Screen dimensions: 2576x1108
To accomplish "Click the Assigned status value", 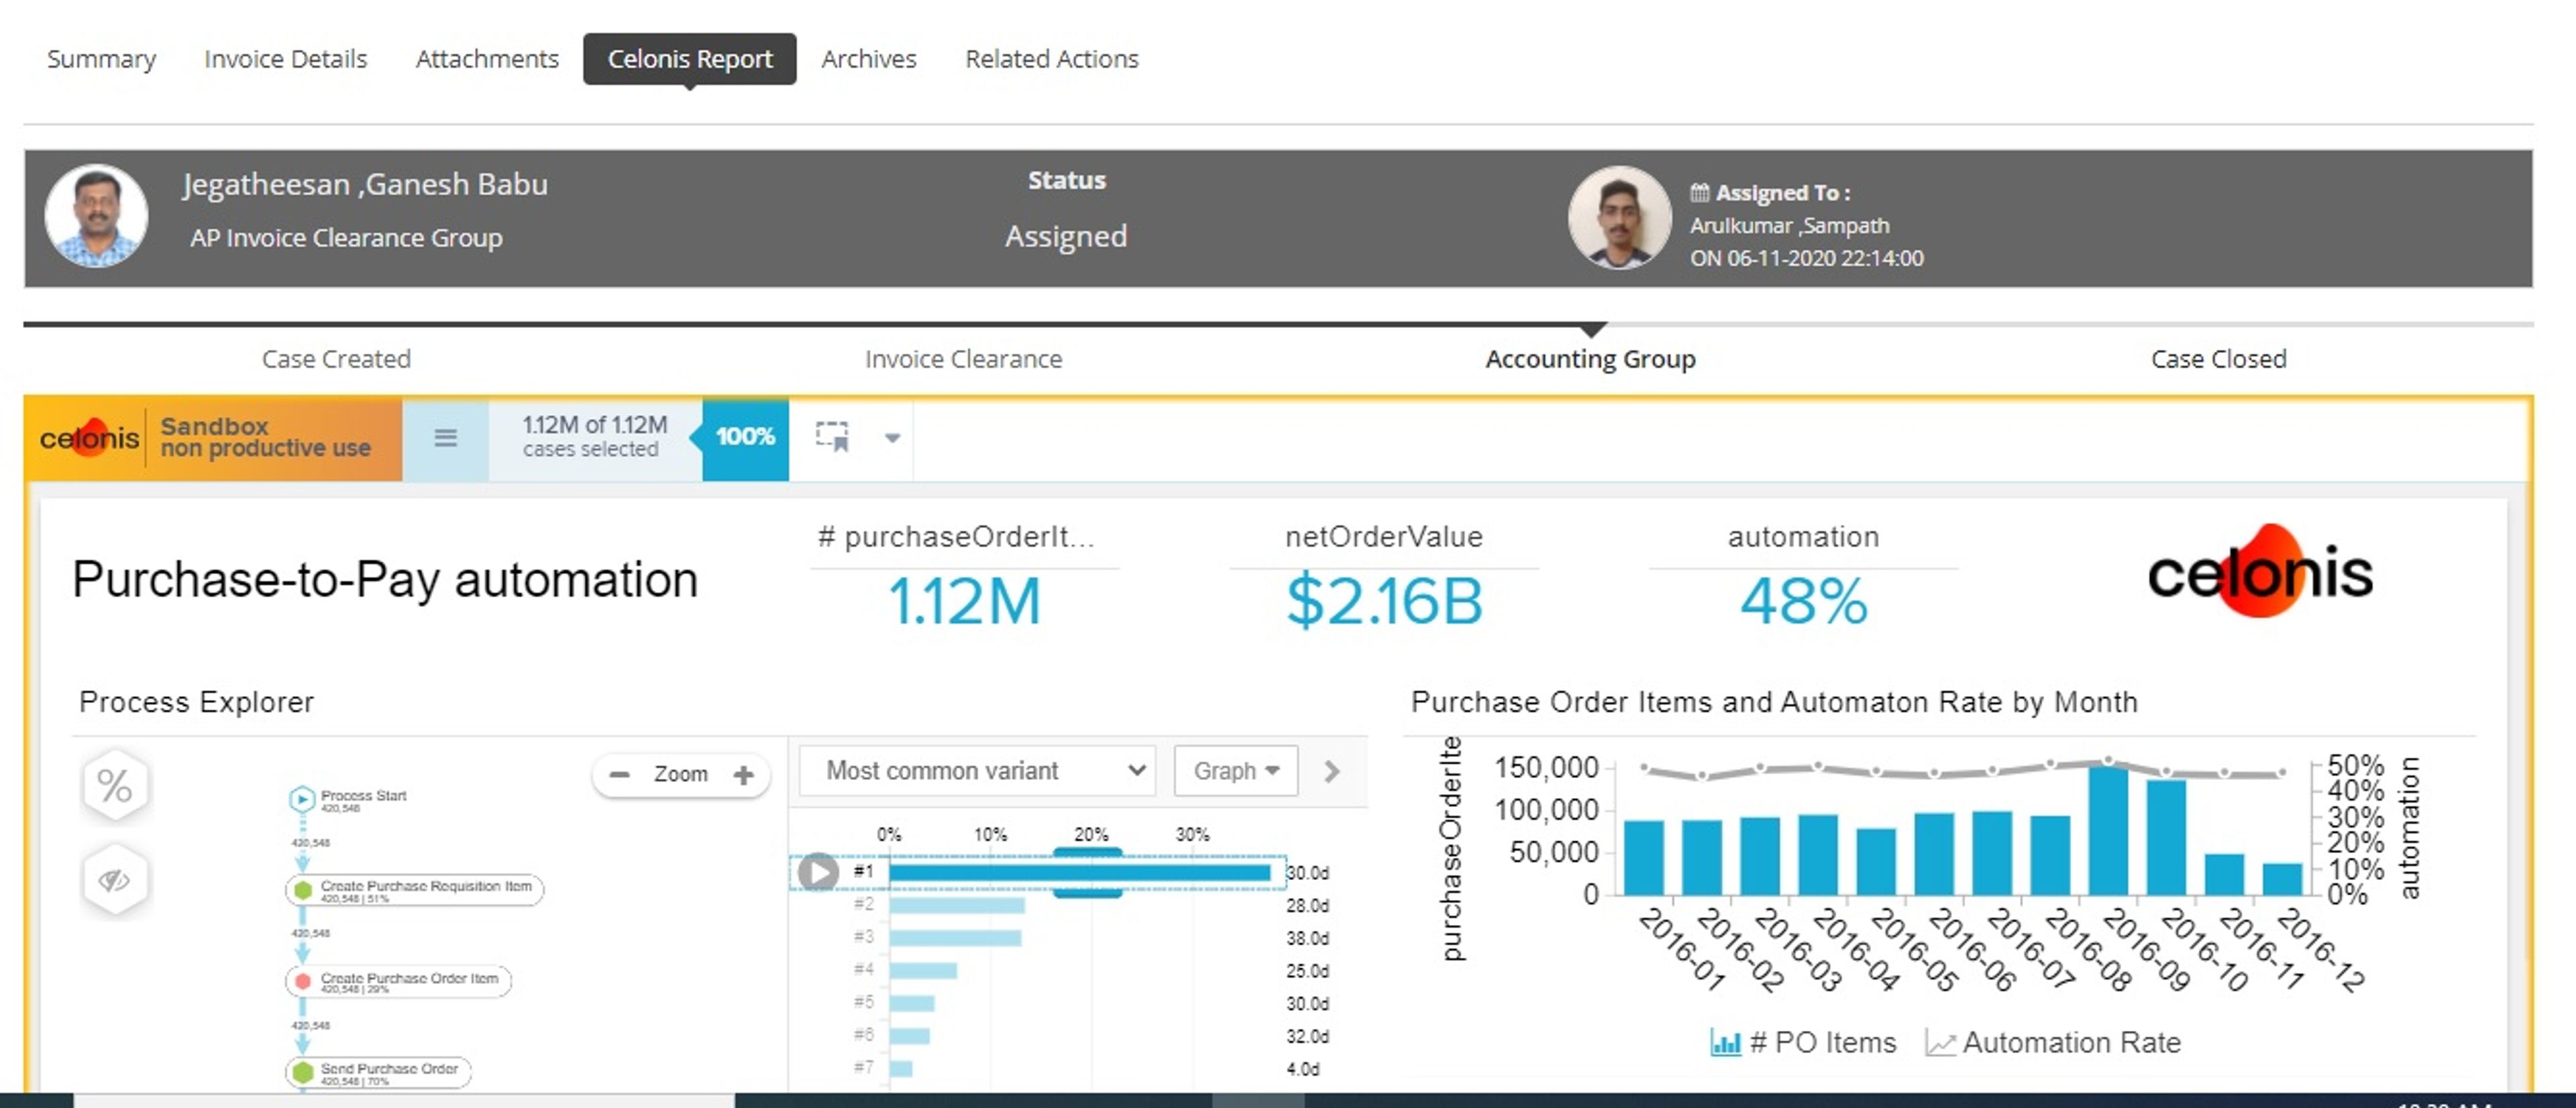I will (1066, 236).
